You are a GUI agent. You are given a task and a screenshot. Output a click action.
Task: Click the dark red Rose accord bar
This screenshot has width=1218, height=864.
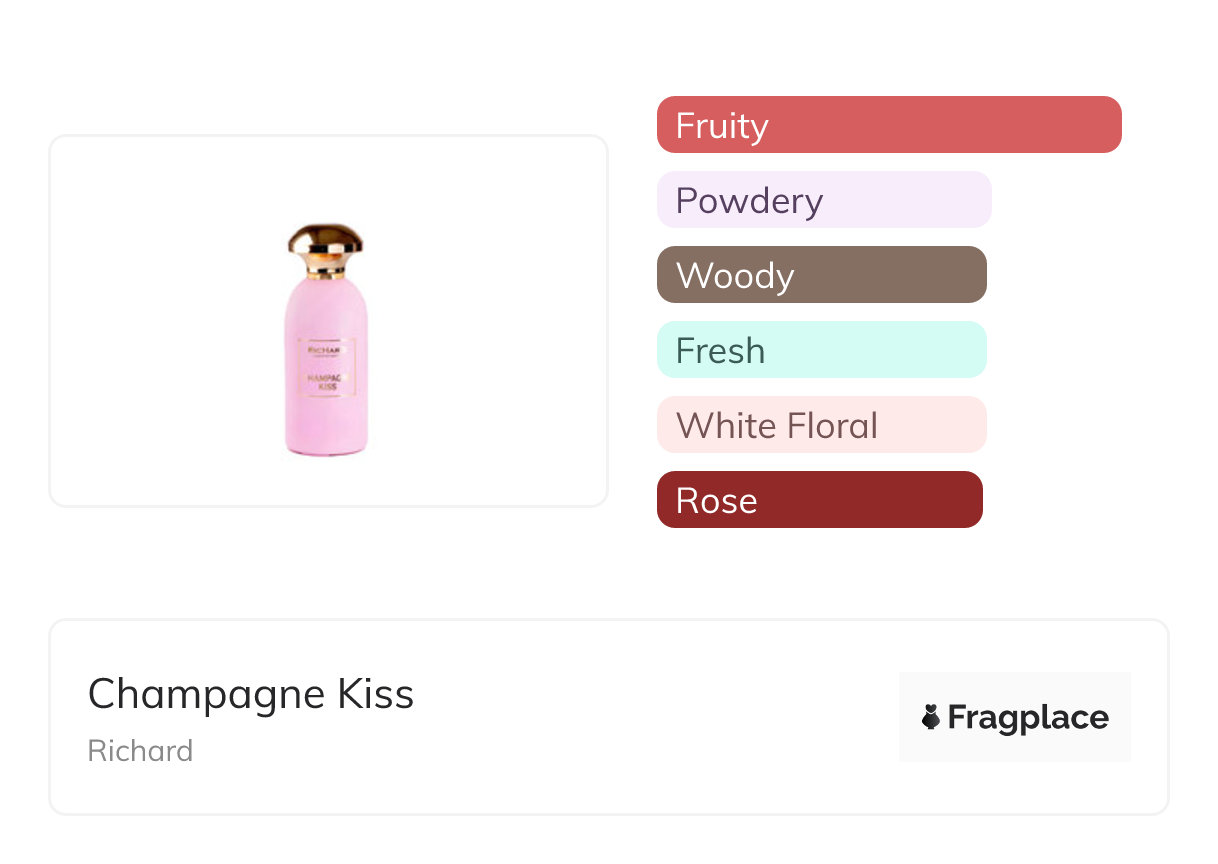click(x=820, y=500)
